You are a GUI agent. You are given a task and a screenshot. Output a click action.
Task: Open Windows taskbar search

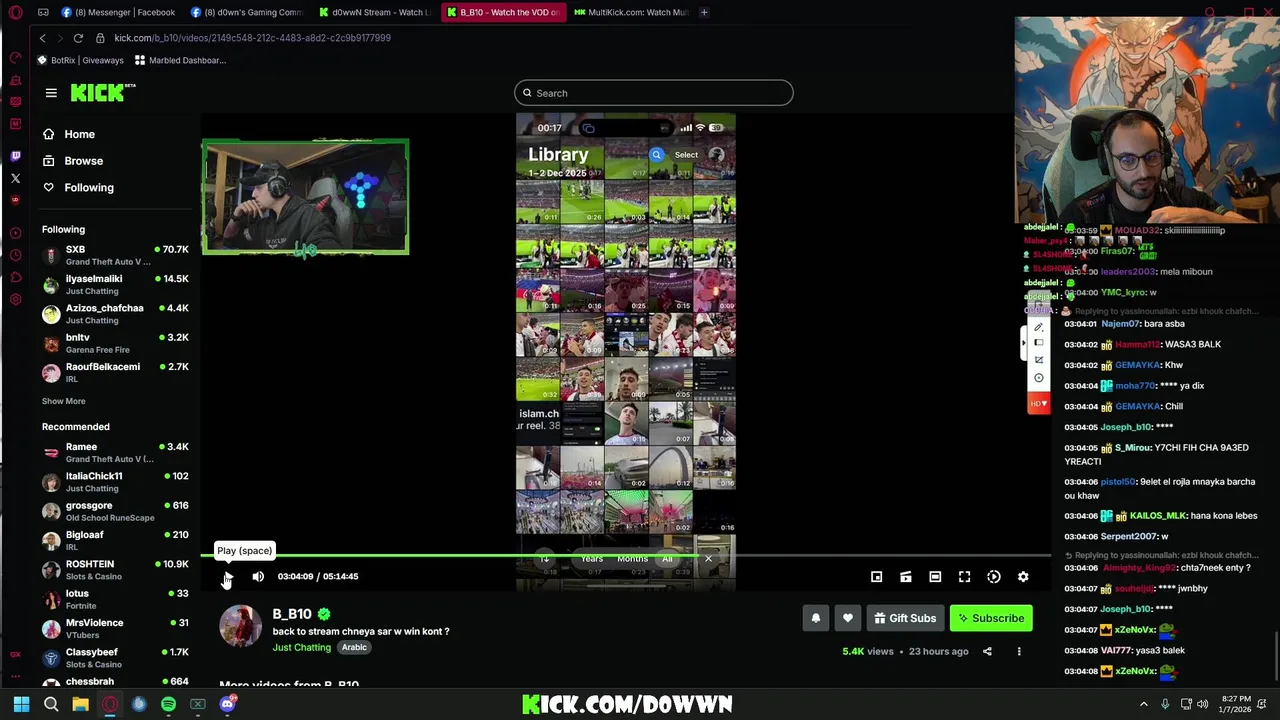[51, 704]
